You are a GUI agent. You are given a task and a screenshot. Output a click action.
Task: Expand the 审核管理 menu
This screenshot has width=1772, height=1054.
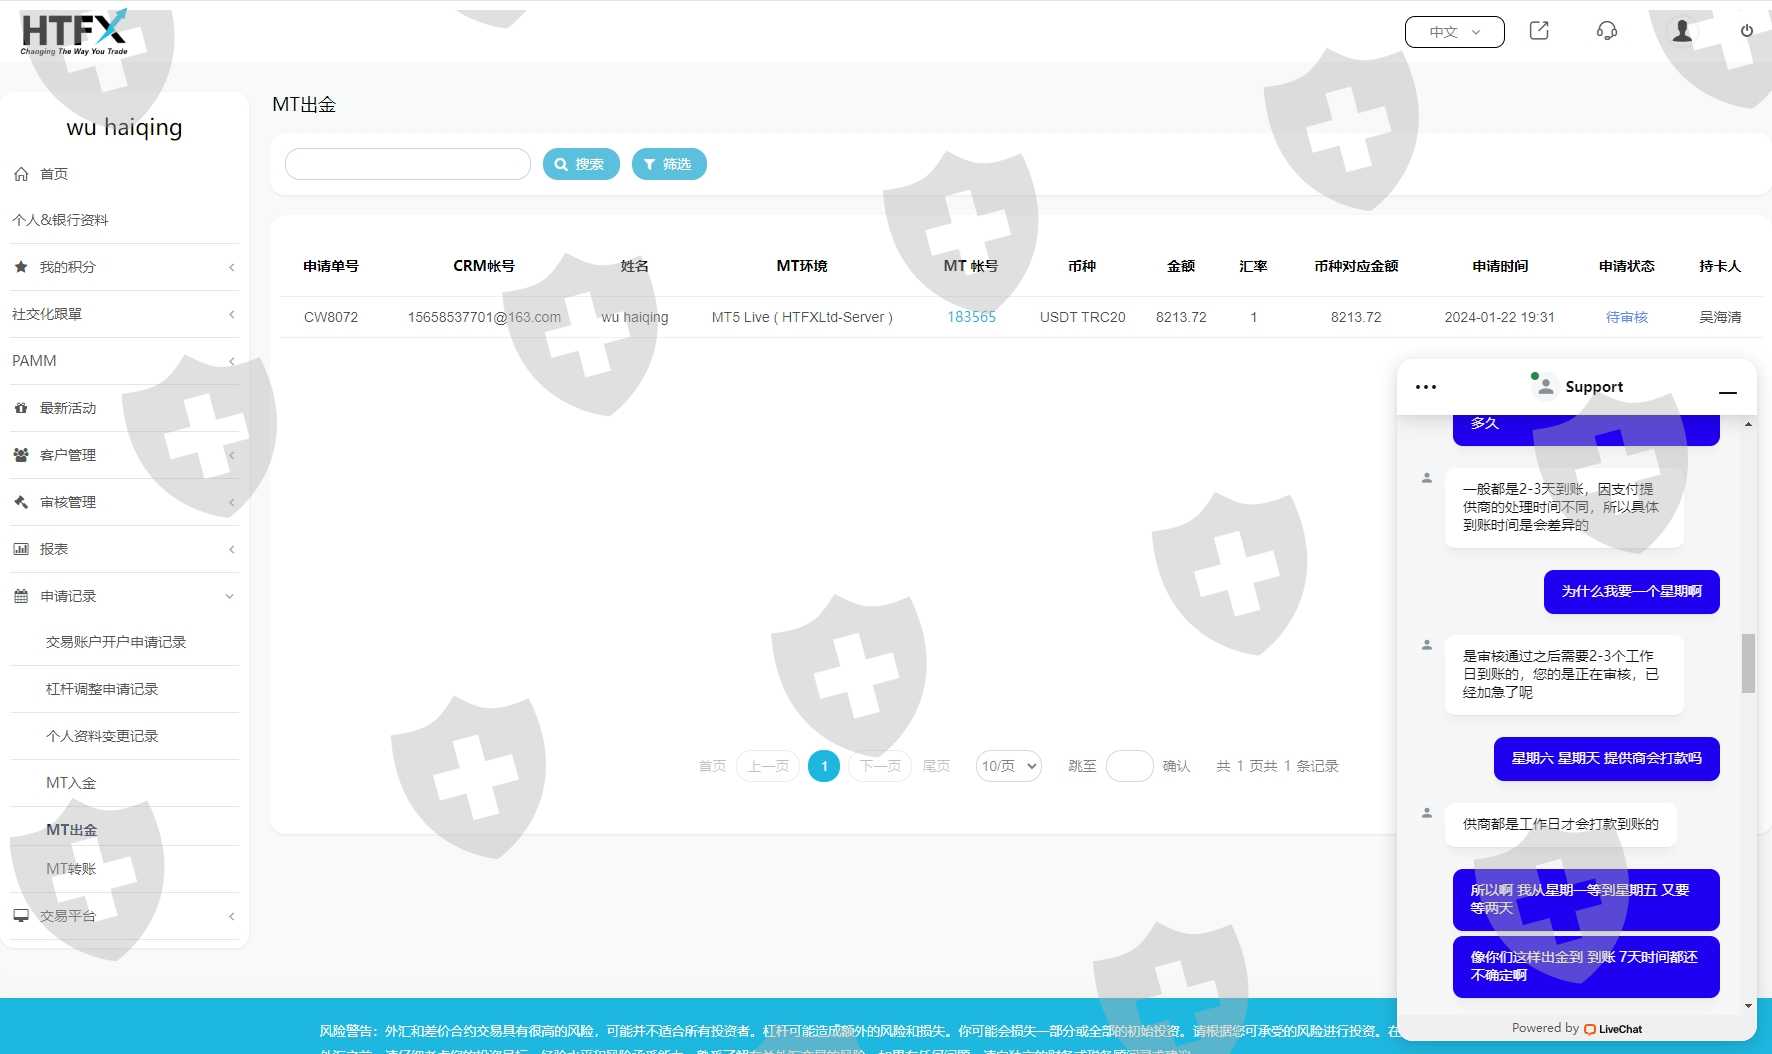tap(231, 502)
